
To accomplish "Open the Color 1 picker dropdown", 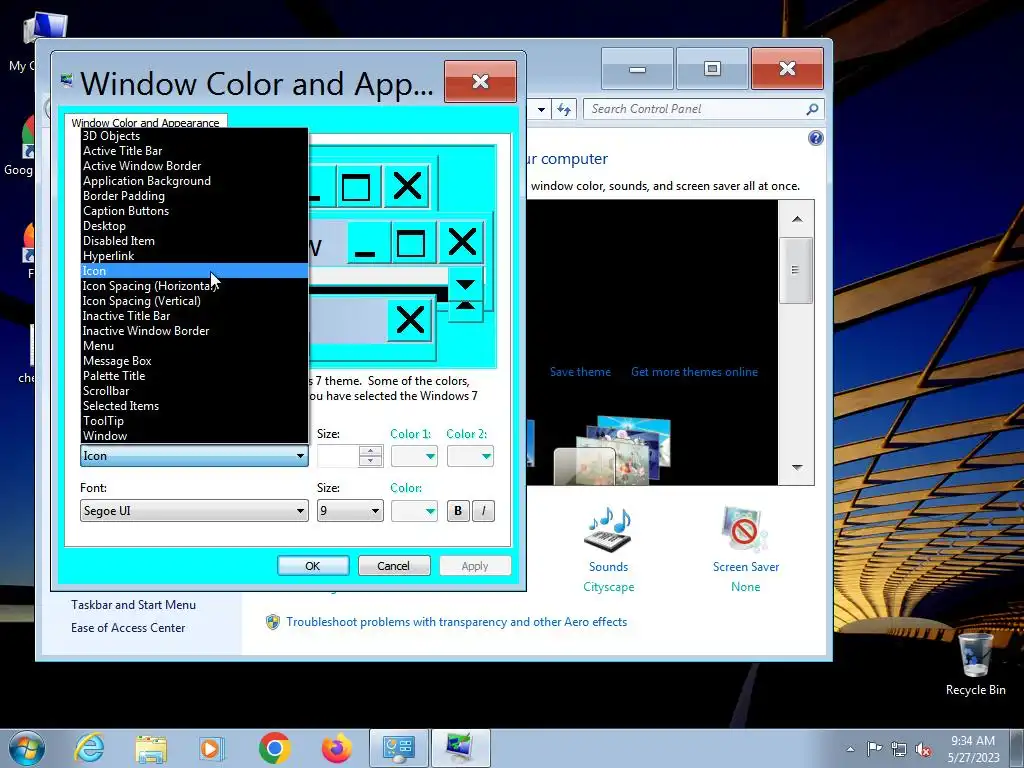I will (414, 456).
